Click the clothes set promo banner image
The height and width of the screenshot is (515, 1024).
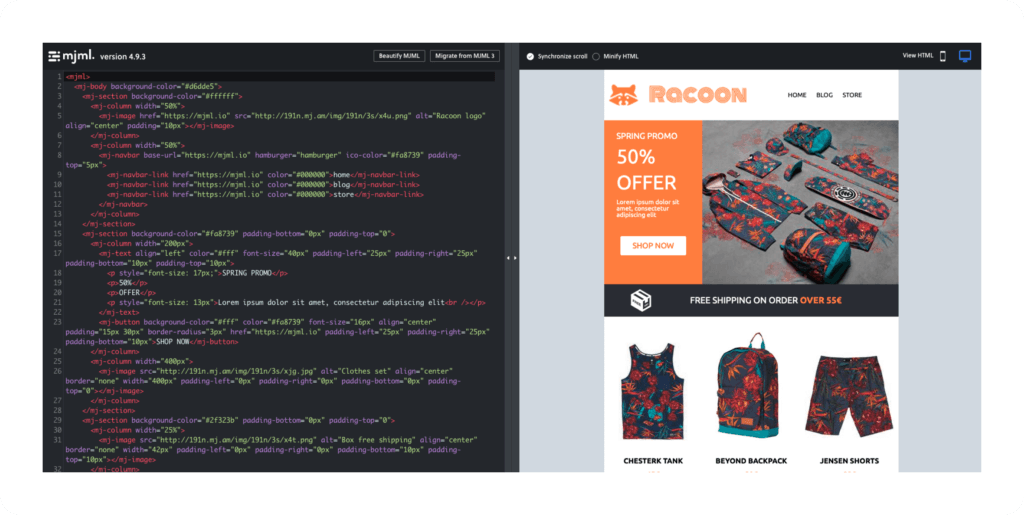click(800, 201)
